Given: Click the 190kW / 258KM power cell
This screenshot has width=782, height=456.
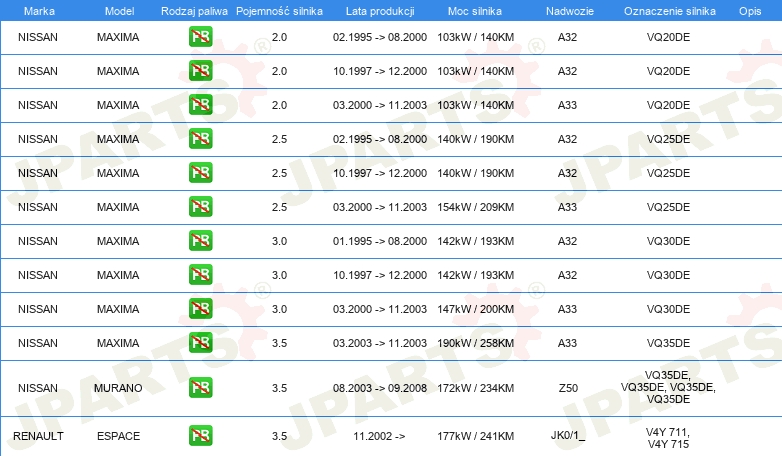Looking at the screenshot, I should pos(476,343).
